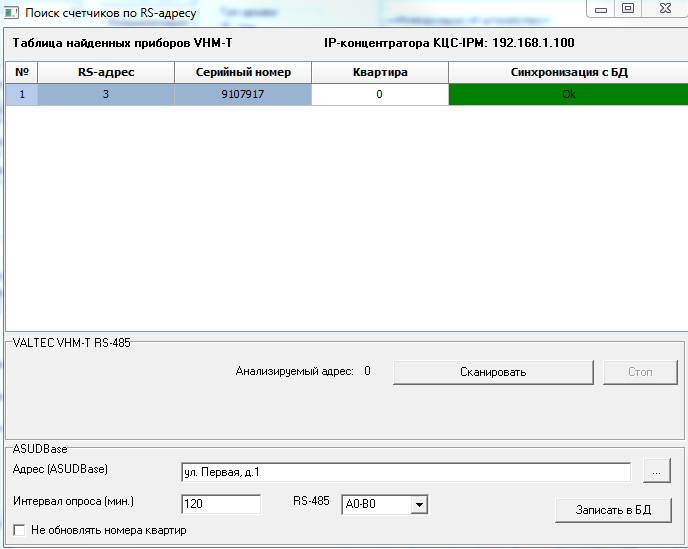Click the 'Квартира' column header
This screenshot has width=688, height=549.
[x=380, y=72]
